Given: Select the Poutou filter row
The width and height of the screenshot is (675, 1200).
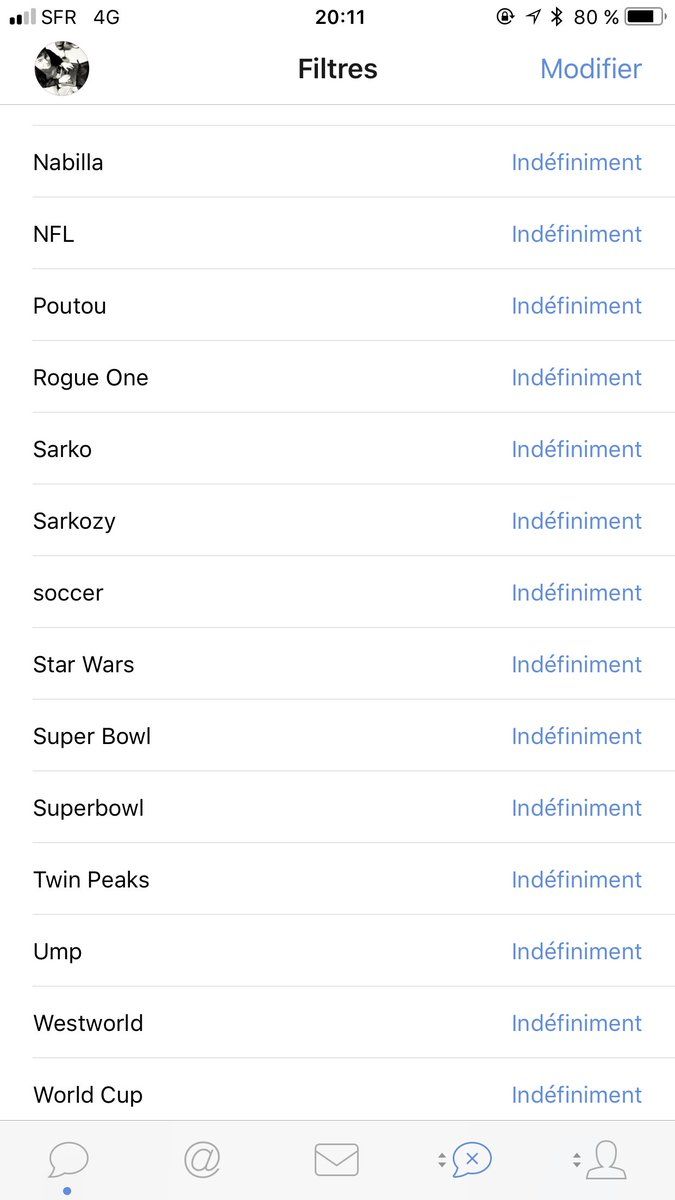Looking at the screenshot, I should point(70,306).
